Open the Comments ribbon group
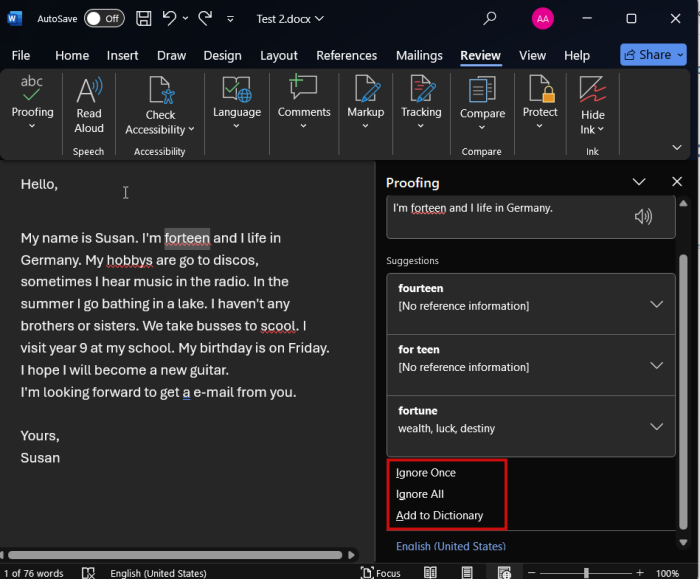This screenshot has width=700, height=579. coord(304,103)
